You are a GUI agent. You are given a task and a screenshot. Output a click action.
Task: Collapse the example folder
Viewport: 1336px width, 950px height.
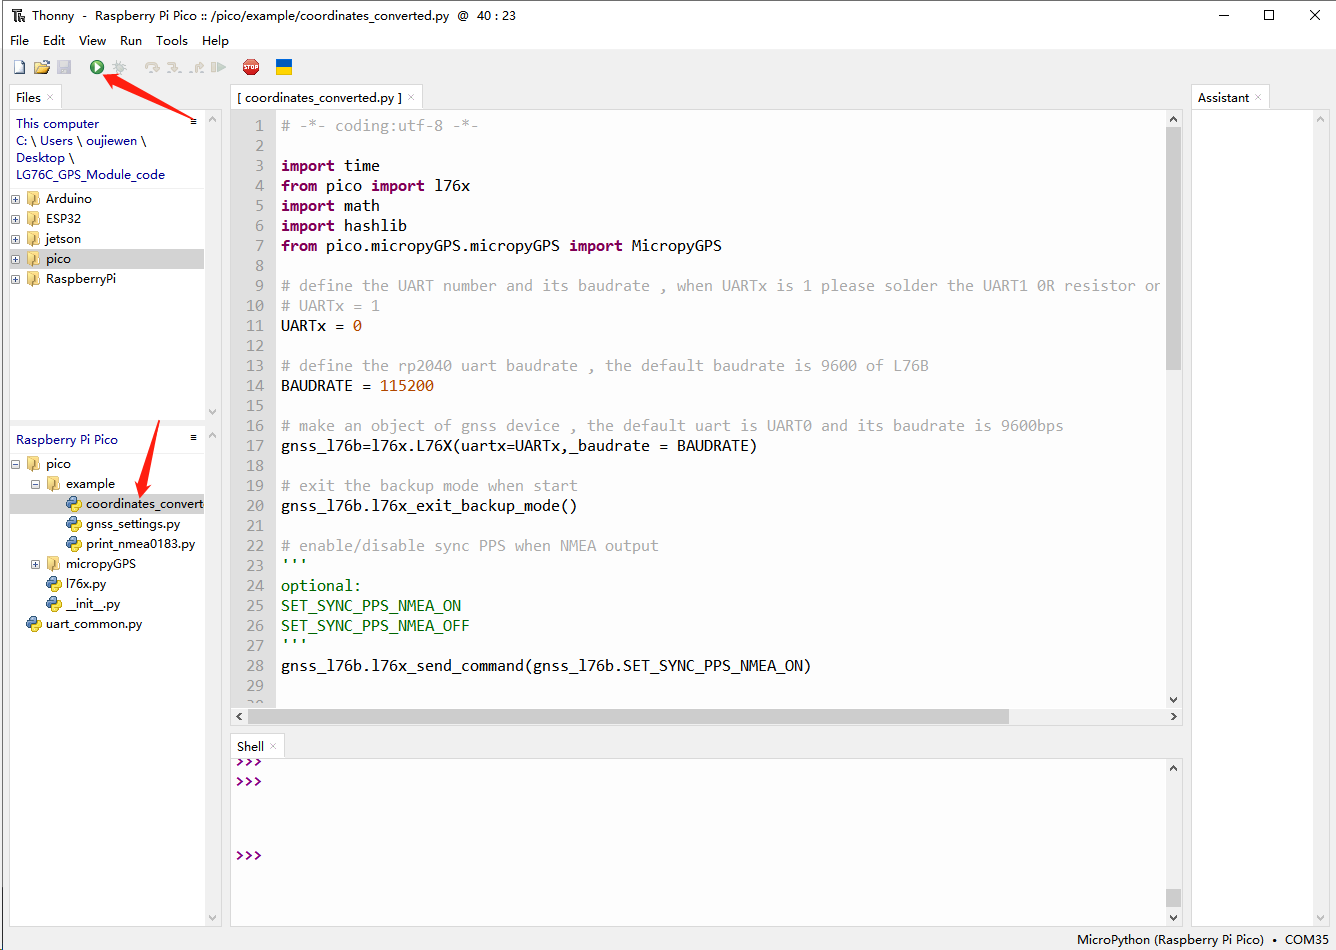tap(35, 484)
